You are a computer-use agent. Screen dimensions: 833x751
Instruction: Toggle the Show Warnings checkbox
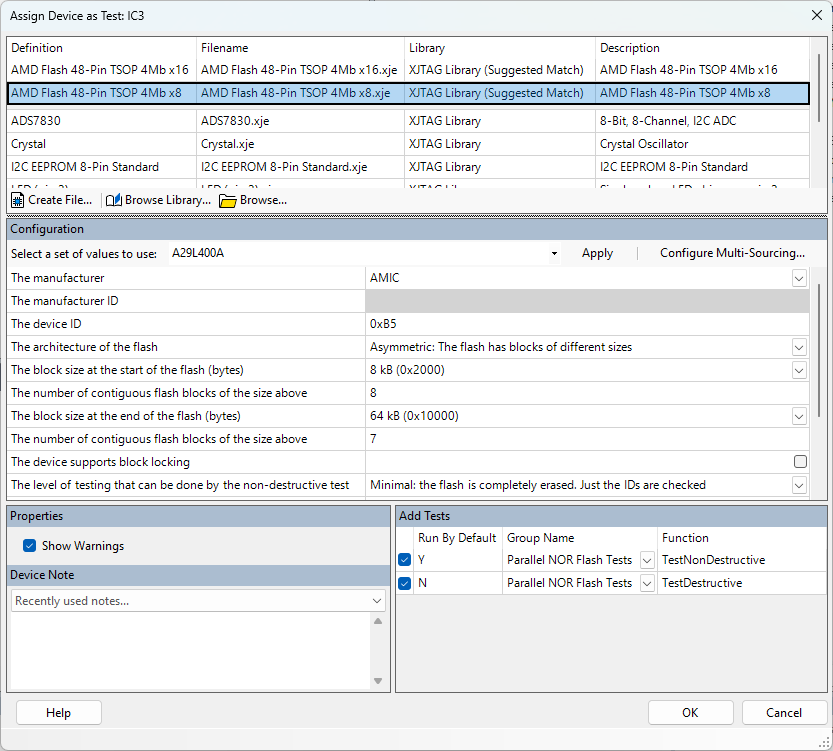pyautogui.click(x=29, y=546)
